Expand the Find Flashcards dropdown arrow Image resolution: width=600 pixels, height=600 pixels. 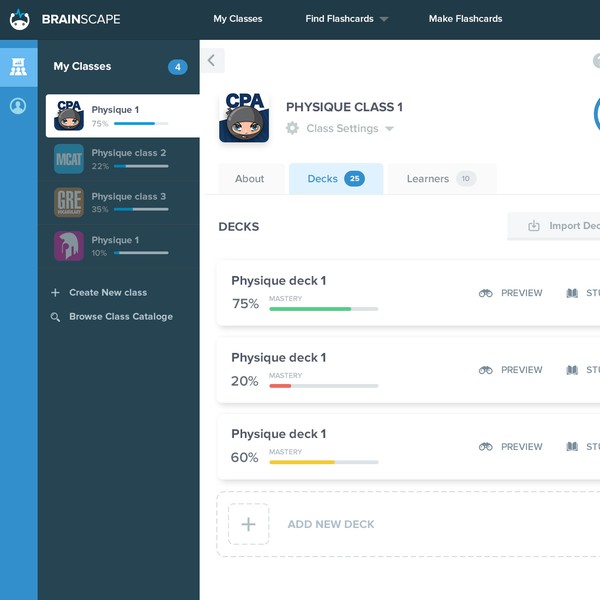point(384,19)
